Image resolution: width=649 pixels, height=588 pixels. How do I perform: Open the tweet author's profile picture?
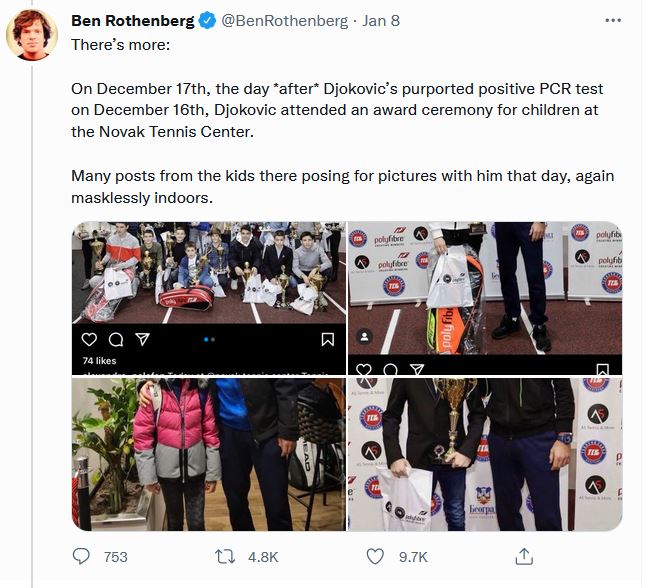click(32, 36)
